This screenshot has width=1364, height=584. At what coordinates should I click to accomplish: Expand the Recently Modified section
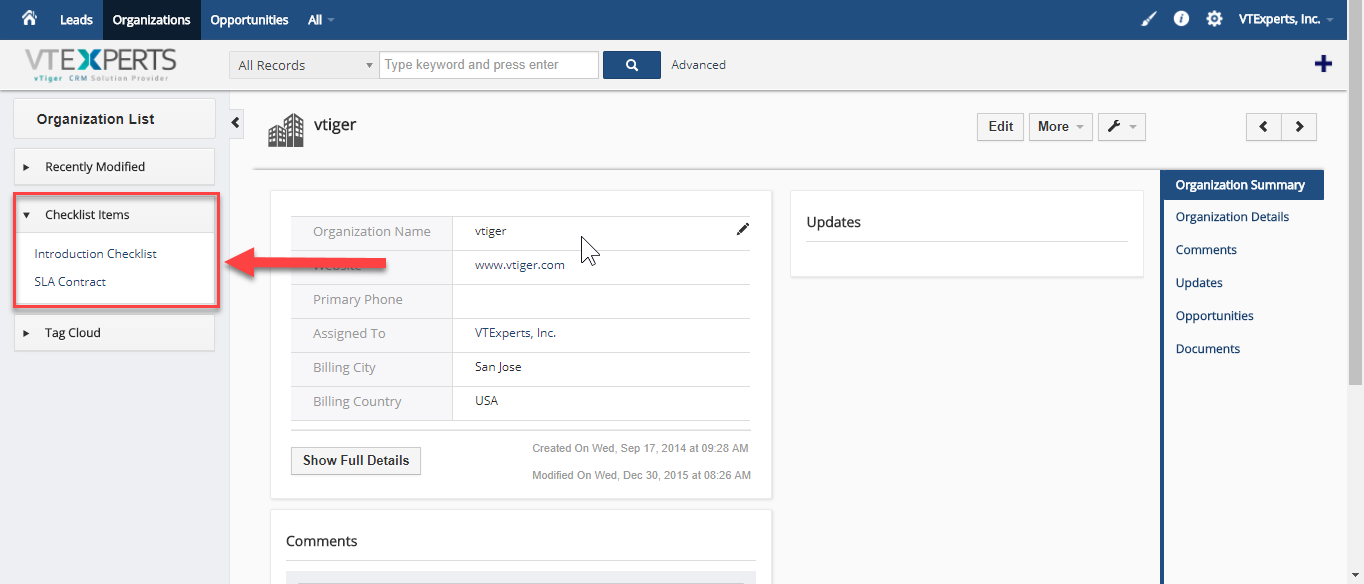tap(114, 167)
